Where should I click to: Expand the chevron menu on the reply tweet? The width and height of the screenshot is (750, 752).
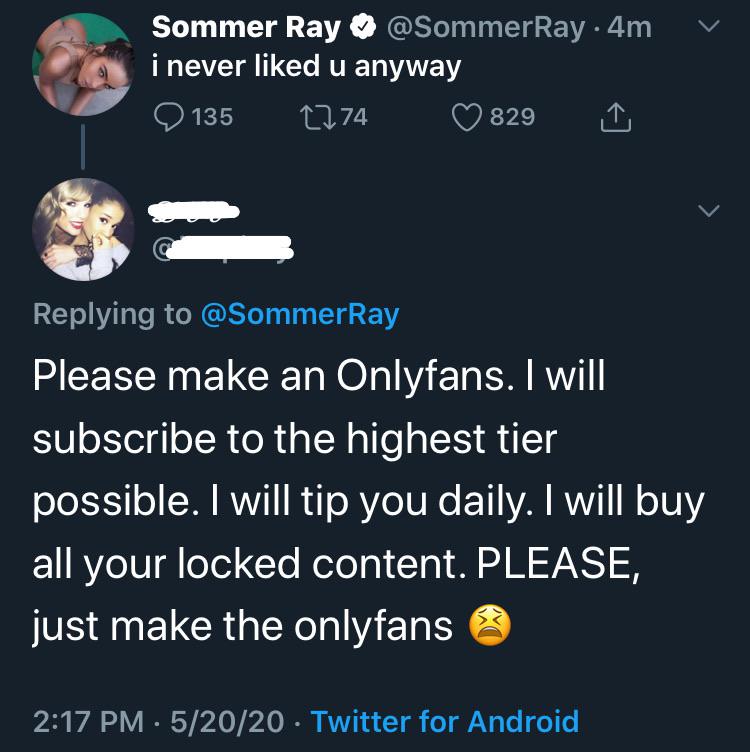pos(707,210)
